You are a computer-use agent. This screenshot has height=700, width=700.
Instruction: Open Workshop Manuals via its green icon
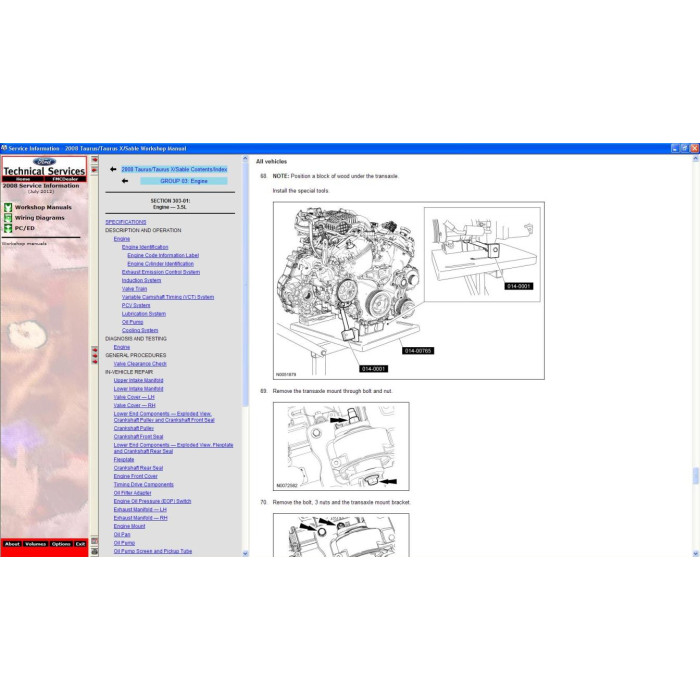coord(8,207)
